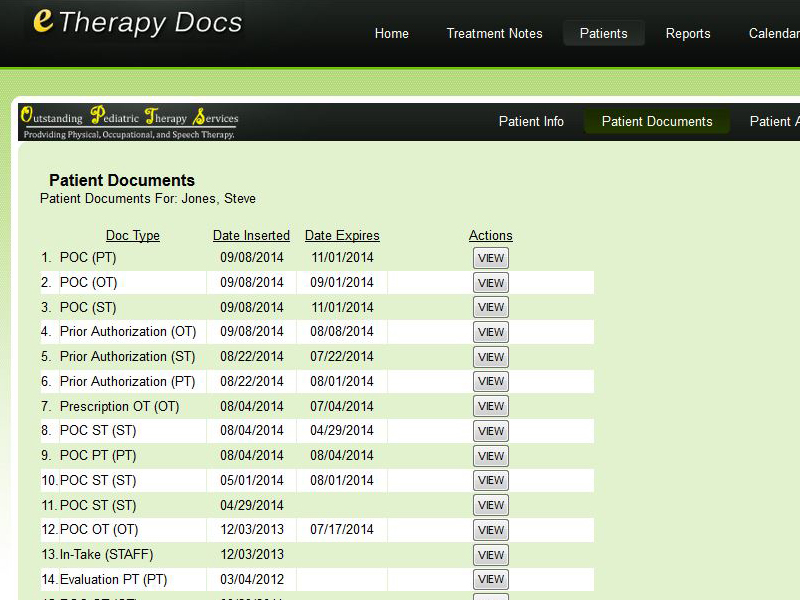
Task: View Prior Authorization (ST) document
Action: (490, 357)
